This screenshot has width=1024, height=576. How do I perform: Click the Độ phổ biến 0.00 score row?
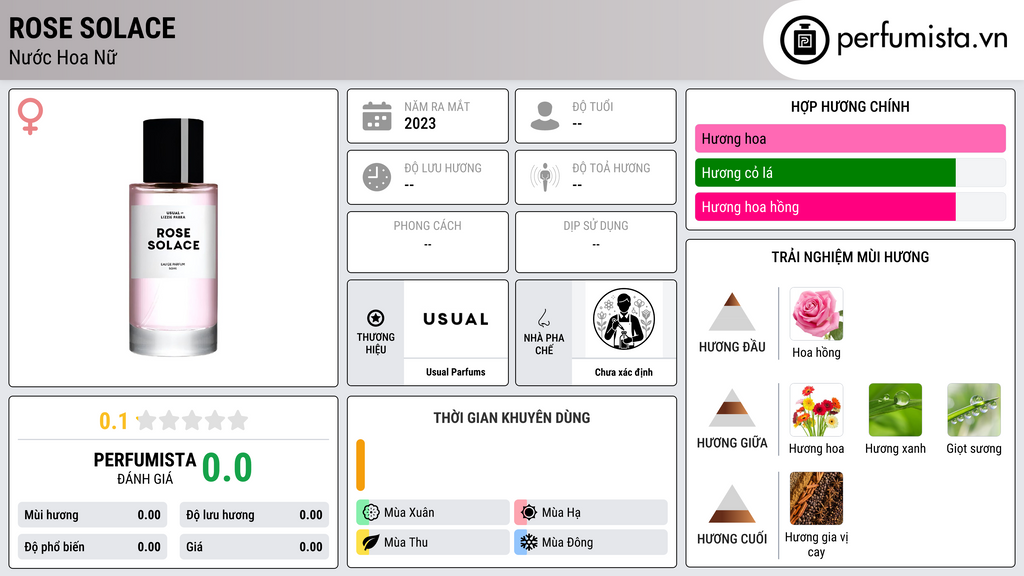(x=92, y=547)
